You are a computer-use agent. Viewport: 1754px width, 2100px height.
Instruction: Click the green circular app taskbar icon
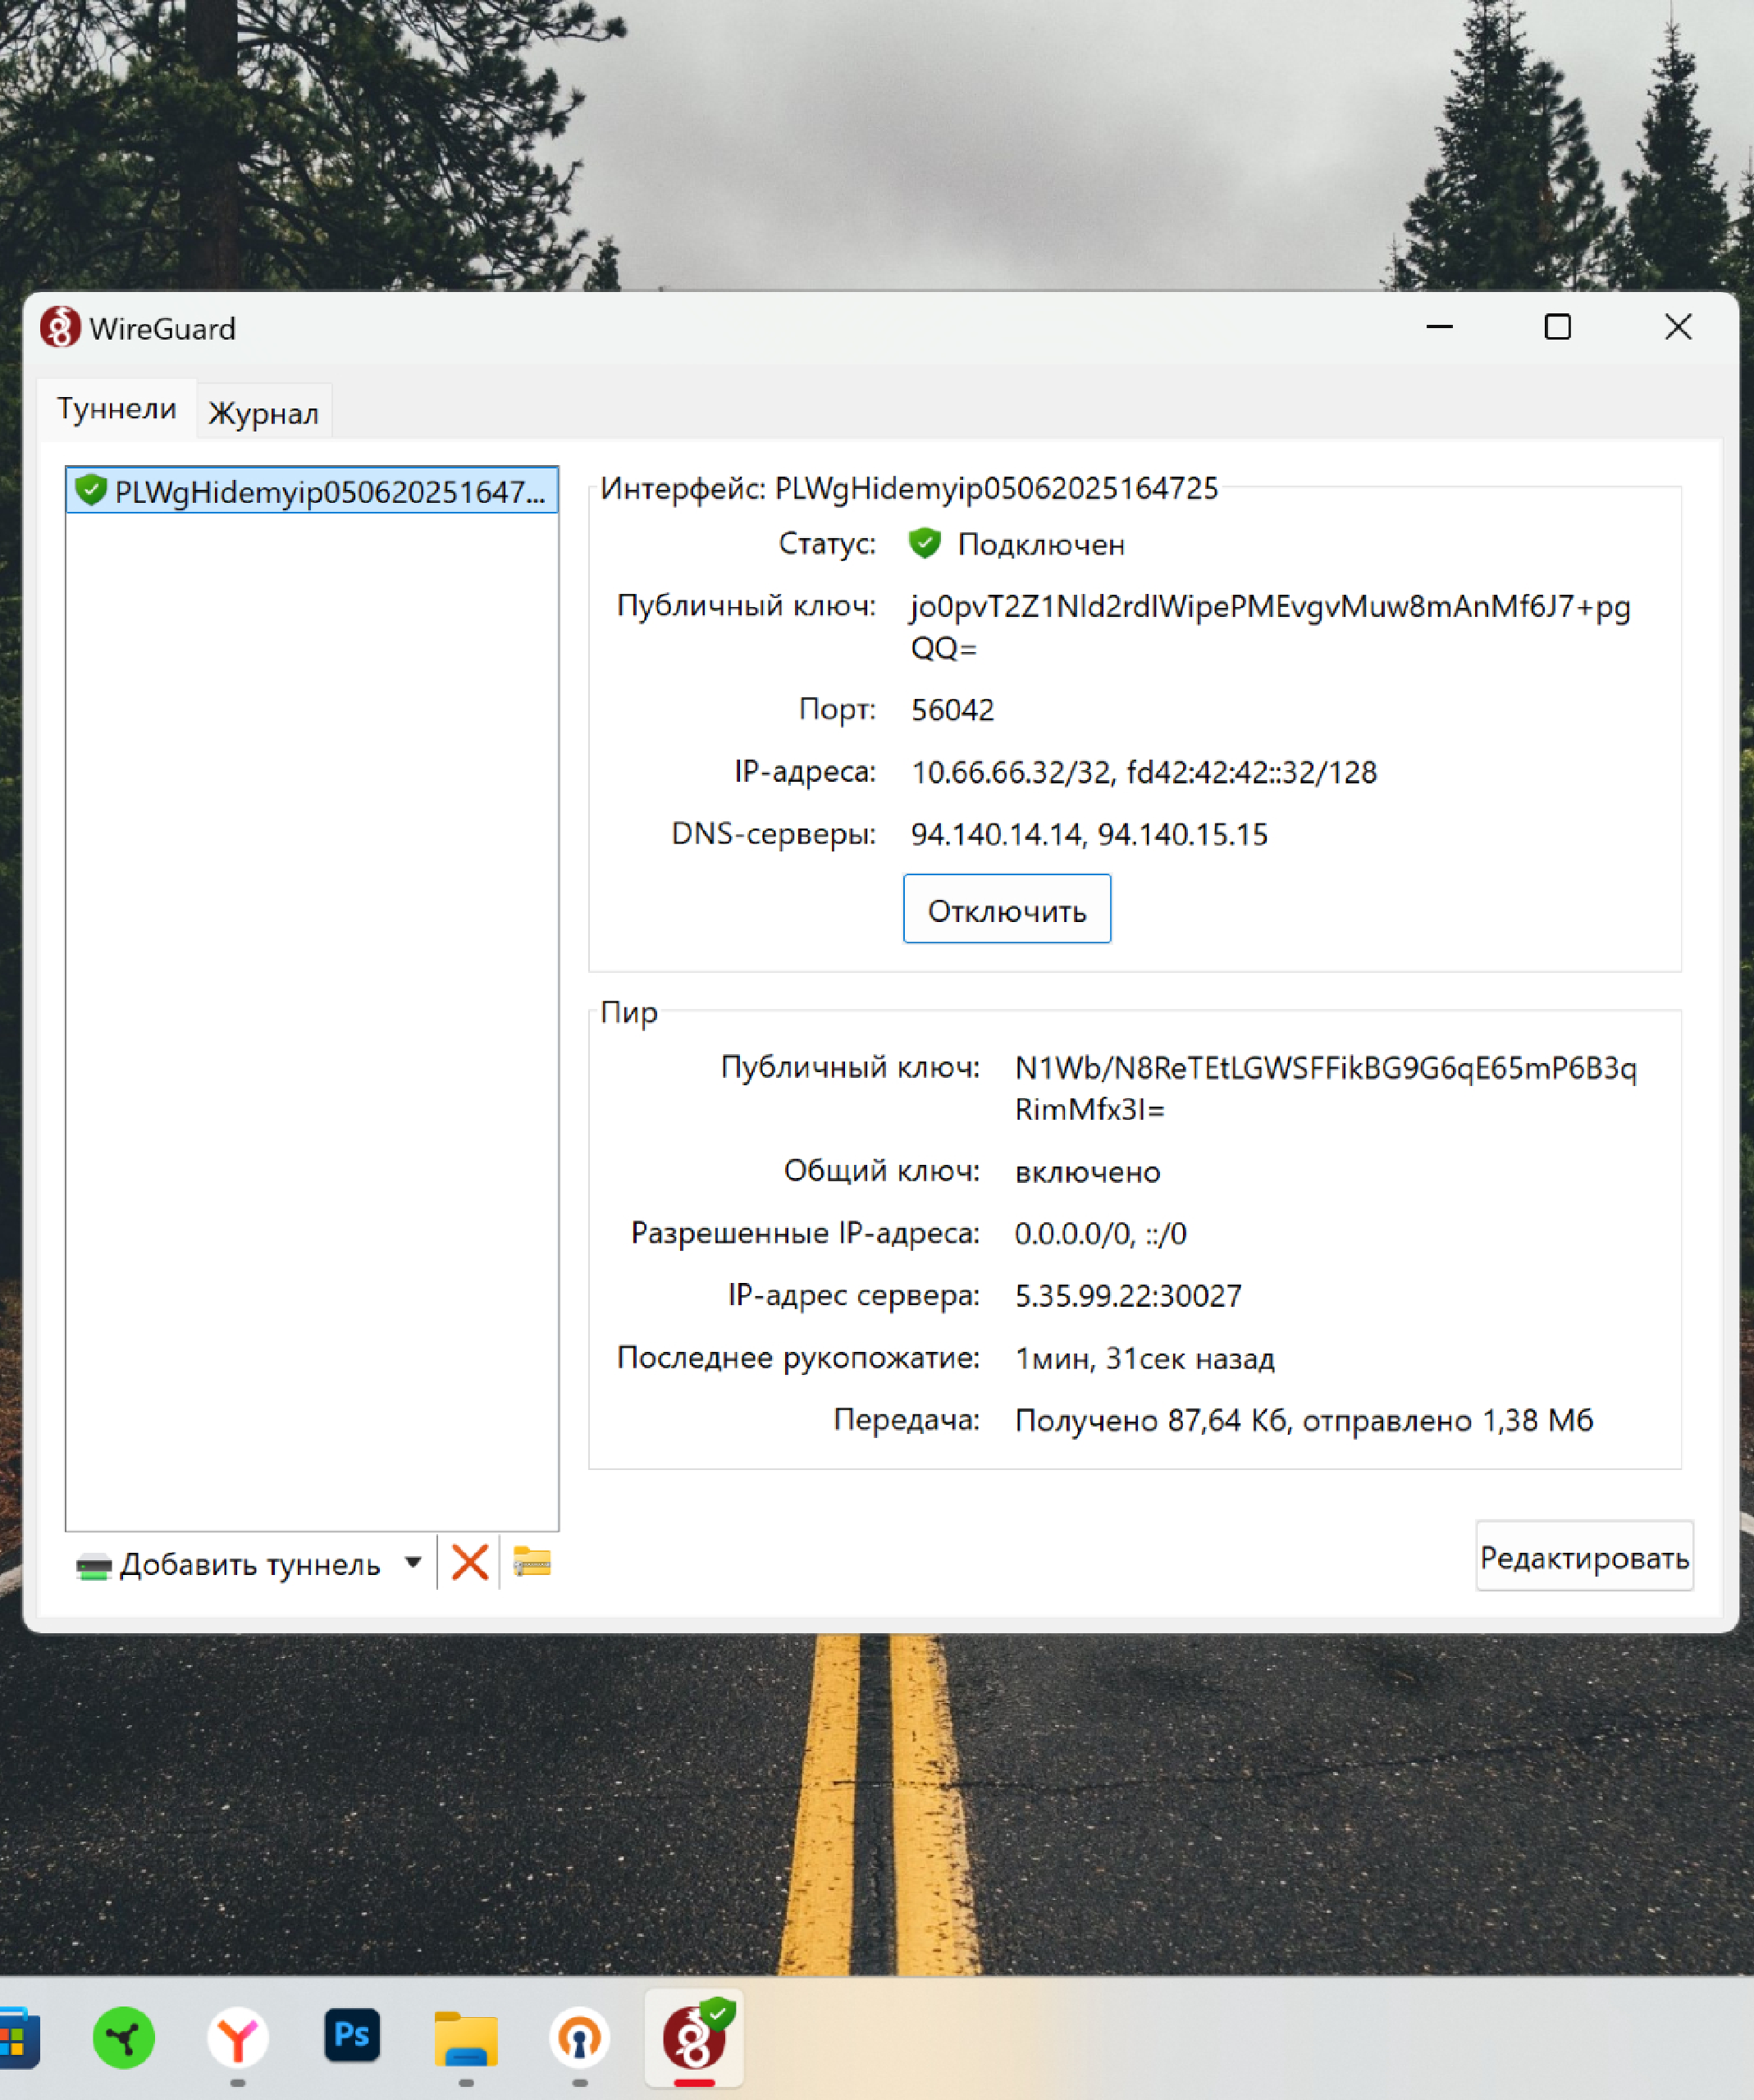pos(124,2037)
